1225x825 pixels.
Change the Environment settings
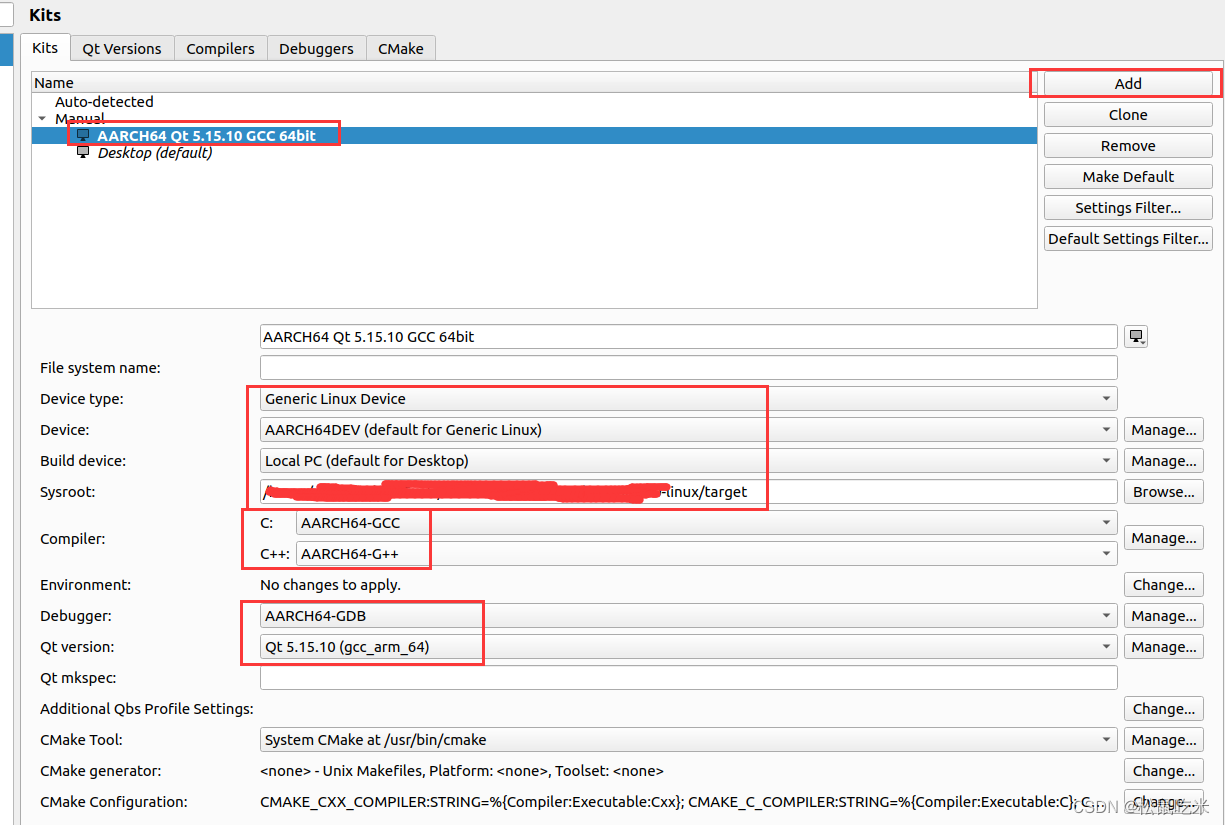[1163, 584]
